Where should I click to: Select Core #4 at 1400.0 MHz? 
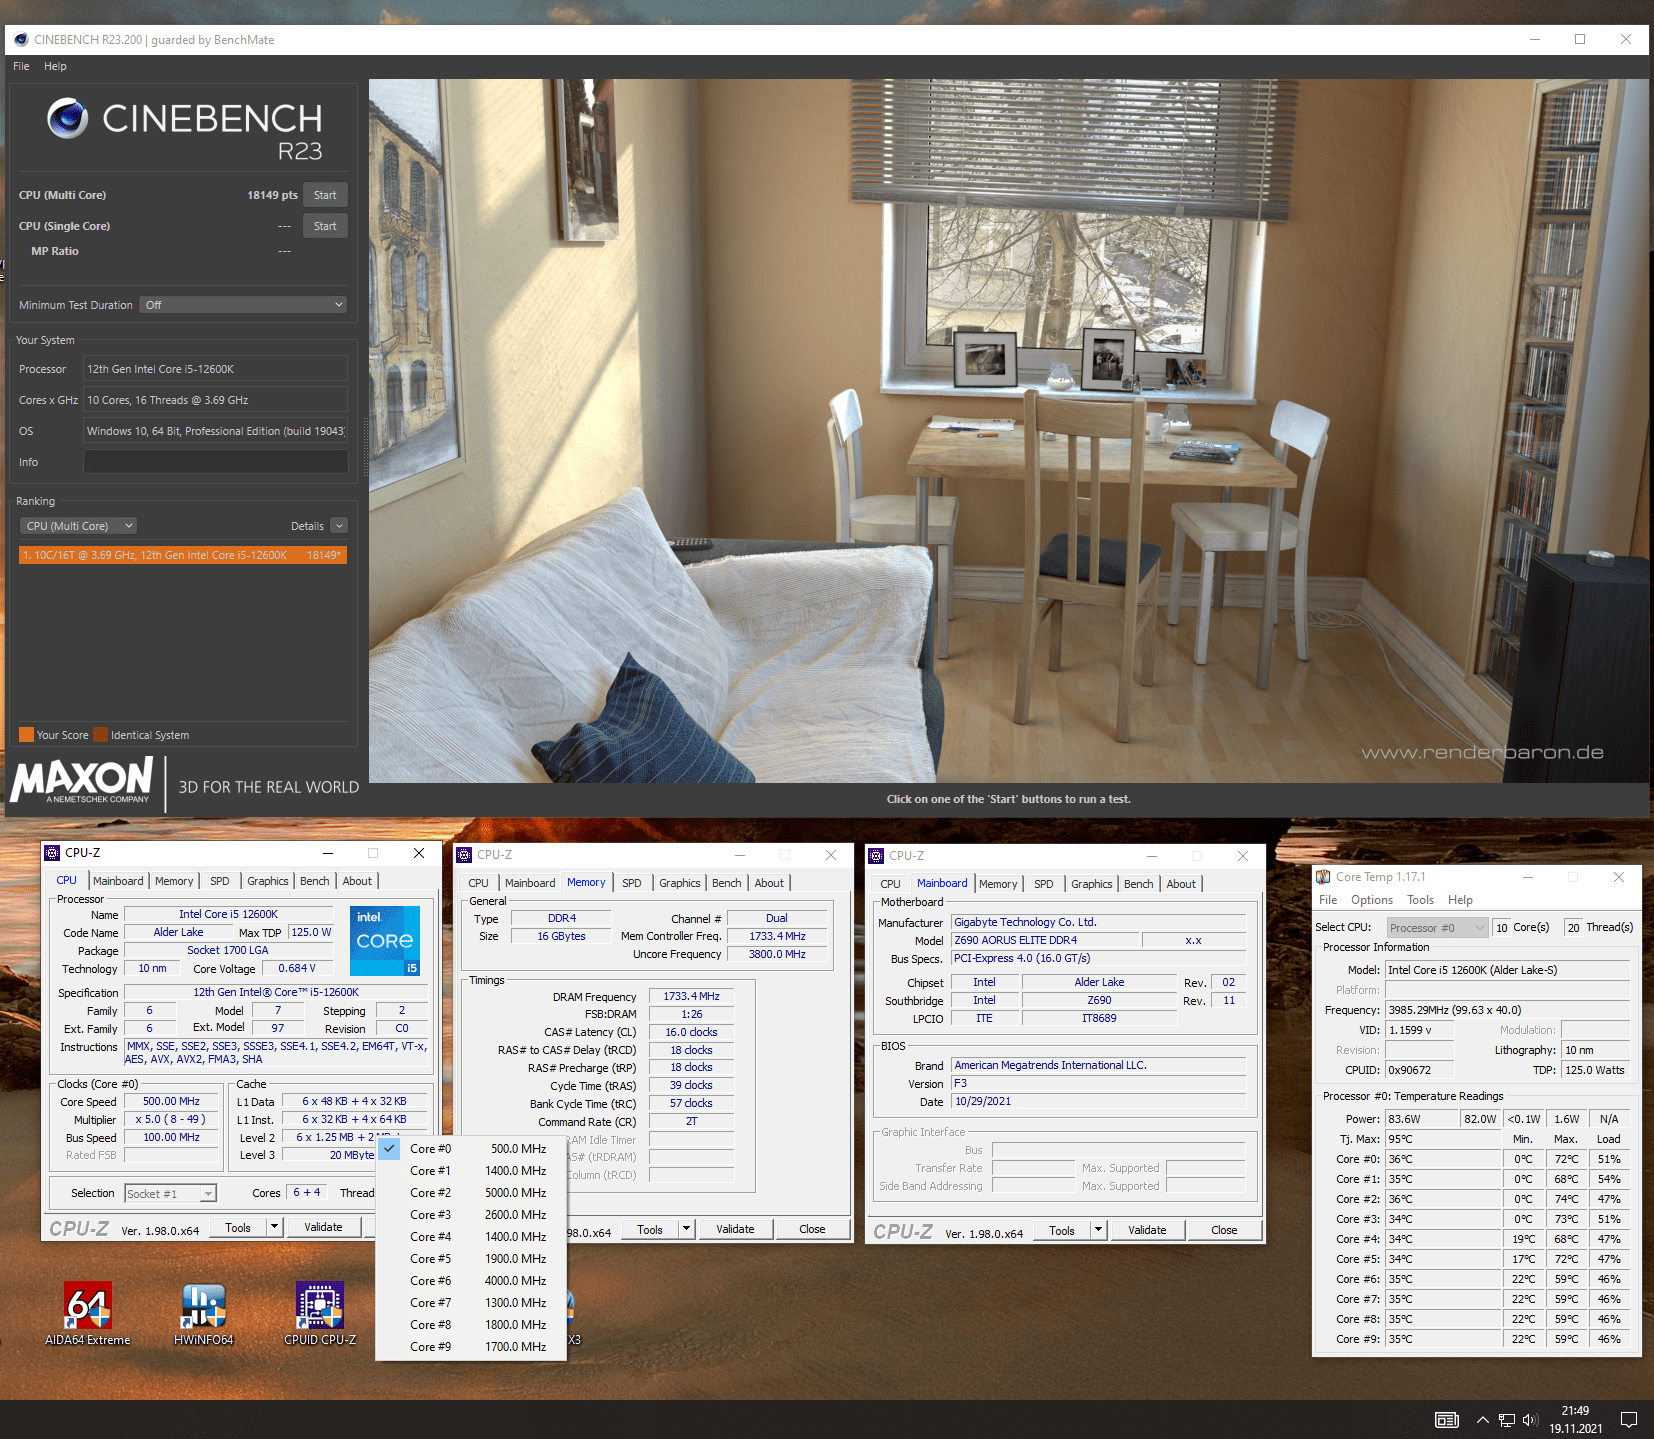(x=471, y=1237)
